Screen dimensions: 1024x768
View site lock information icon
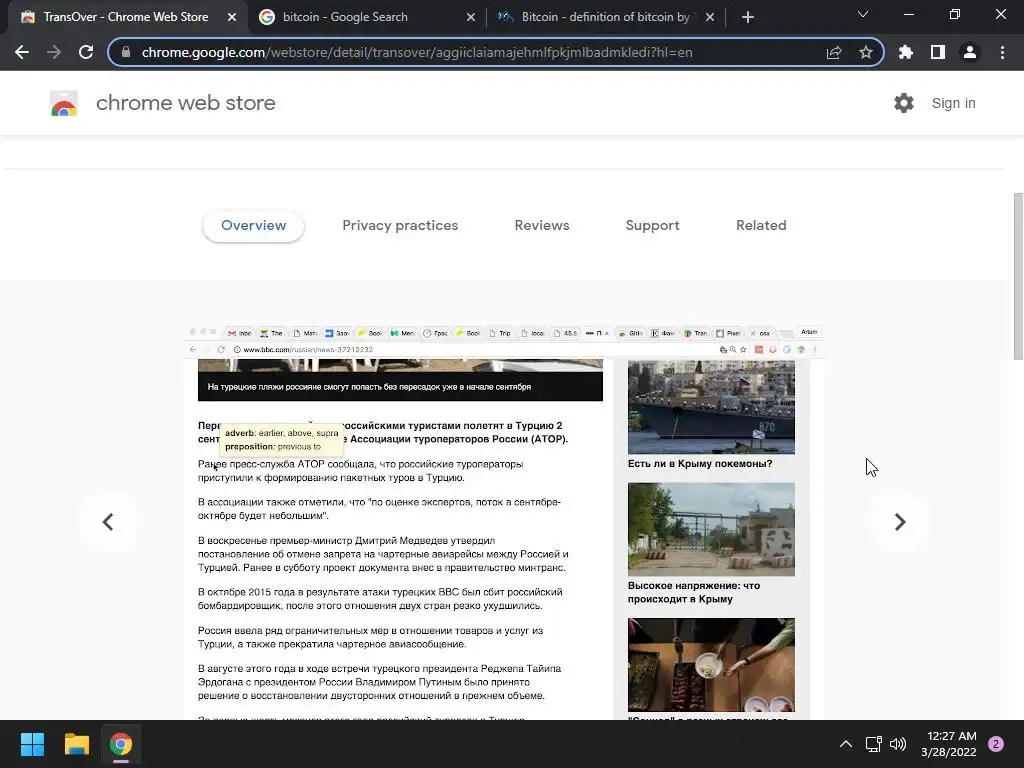point(126,52)
